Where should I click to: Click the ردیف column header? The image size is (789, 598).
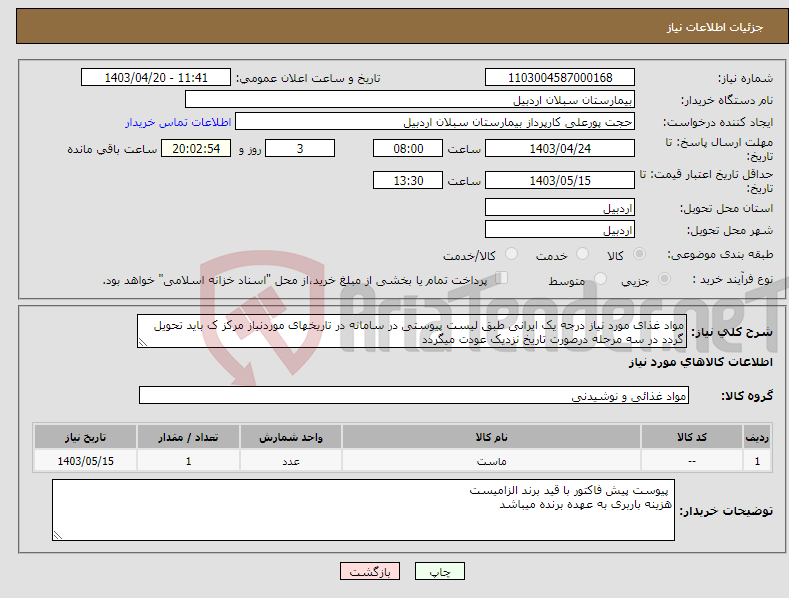coord(757,436)
